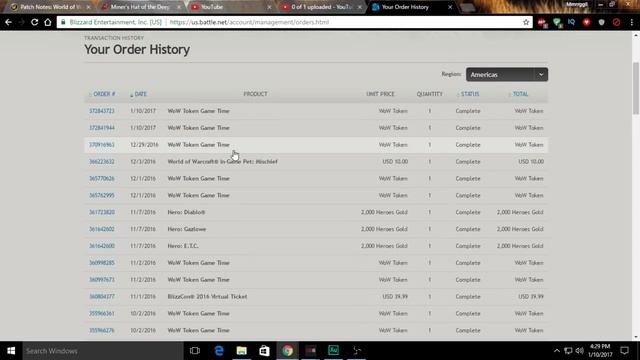640x360 pixels.
Task: Open the Adblock Plus extension
Action: click(542, 23)
